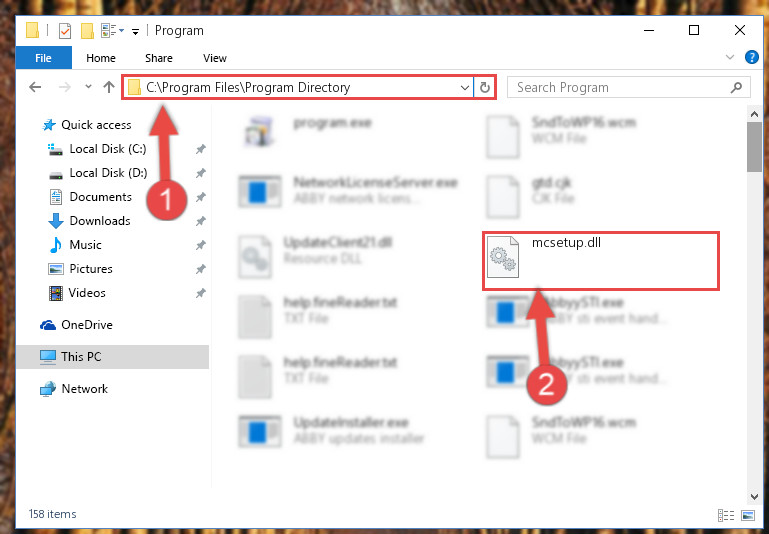The height and width of the screenshot is (534, 769).
Task: Click the Forward navigation arrow
Action: (x=64, y=87)
